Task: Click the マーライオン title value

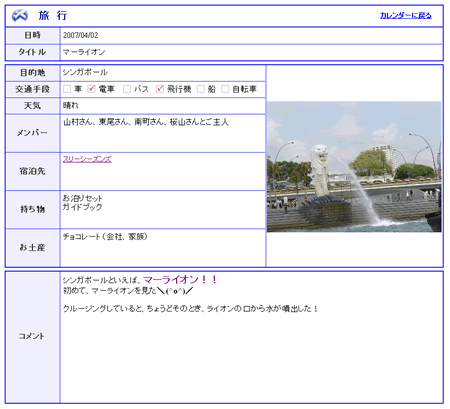Action: (84, 52)
